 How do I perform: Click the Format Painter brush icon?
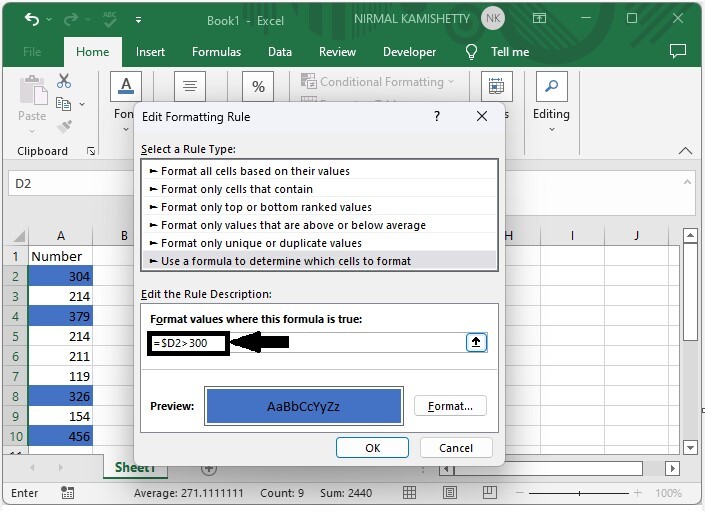click(x=64, y=126)
